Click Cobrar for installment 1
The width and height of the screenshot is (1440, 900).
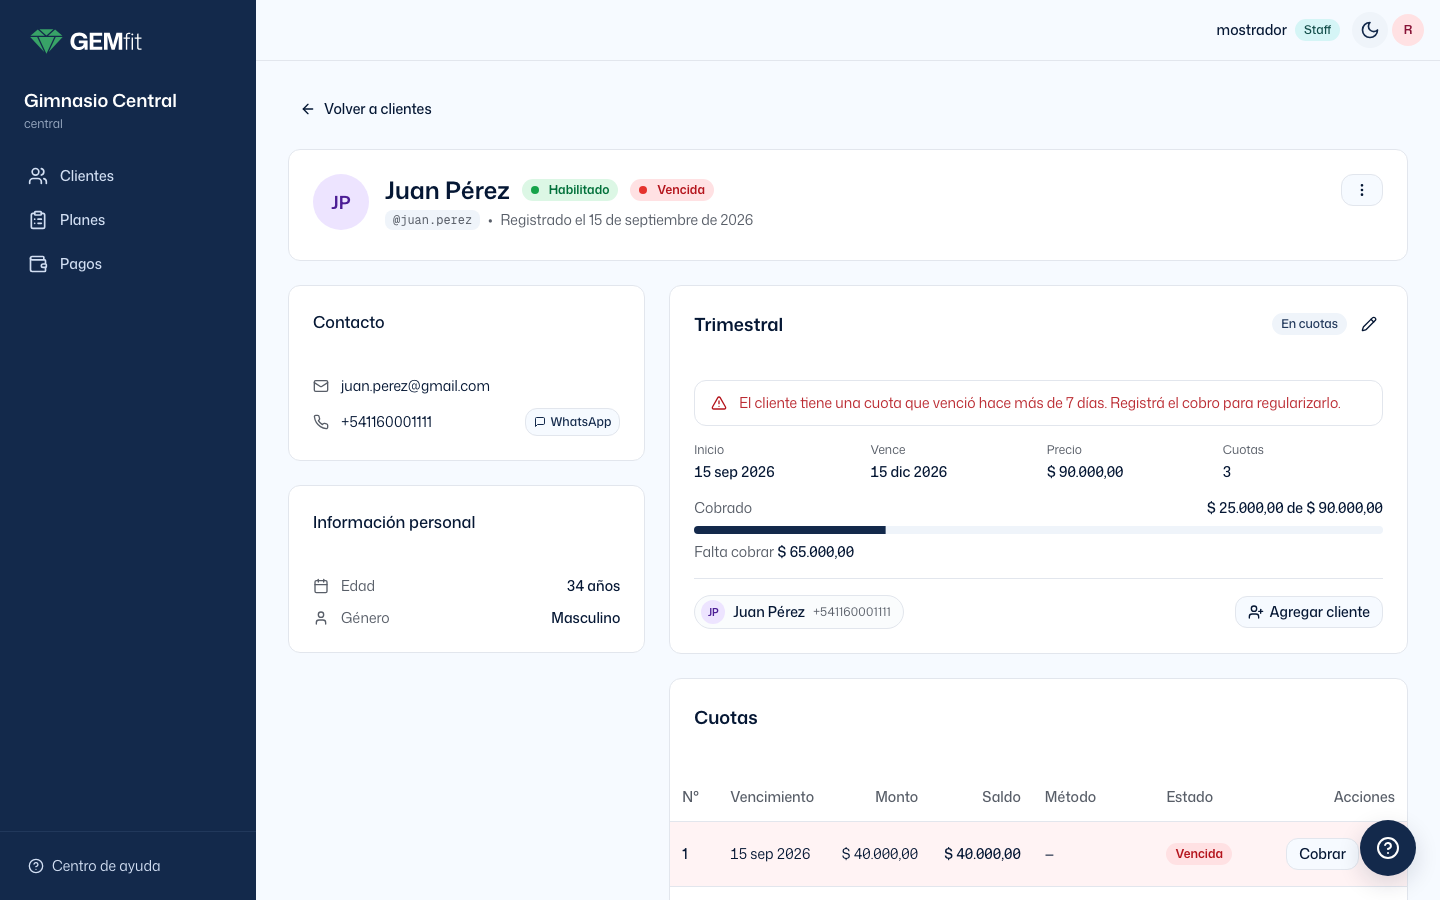pos(1322,854)
